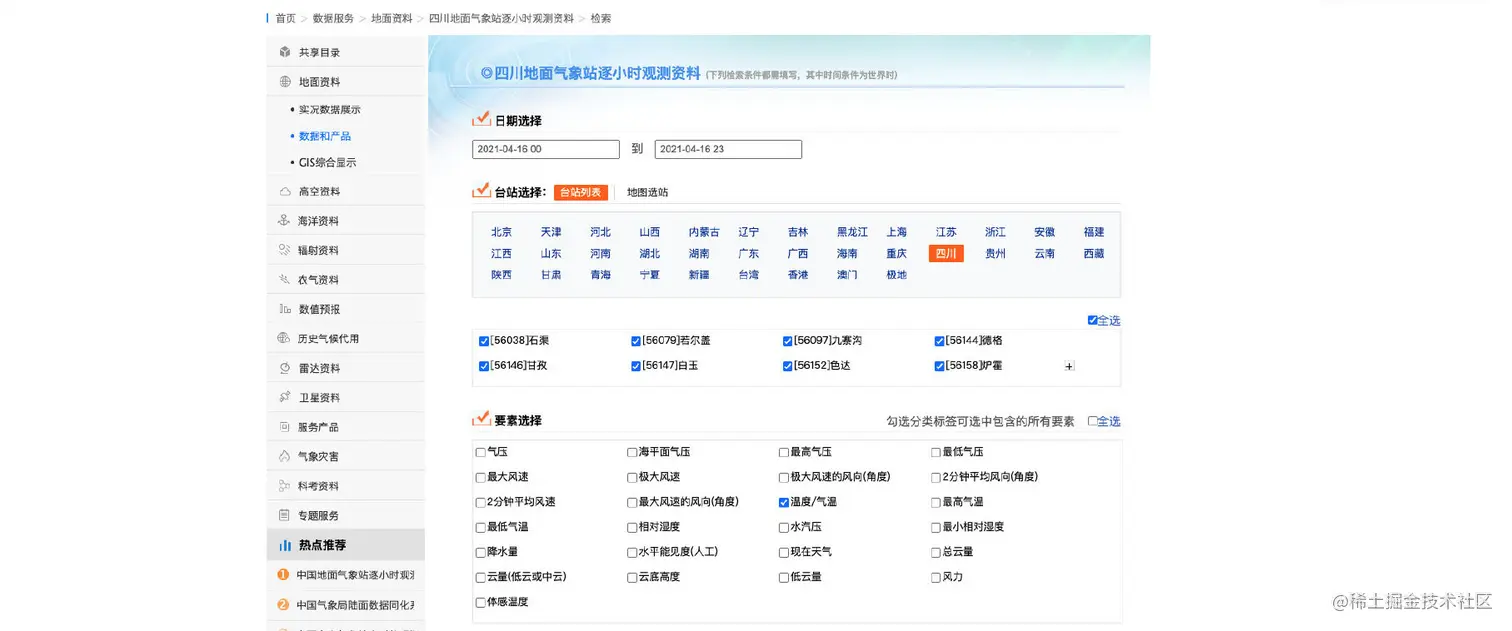Image resolution: width=1512 pixels, height=631 pixels.
Task: Click orange number 2 badge in hot list
Action: click(x=283, y=604)
